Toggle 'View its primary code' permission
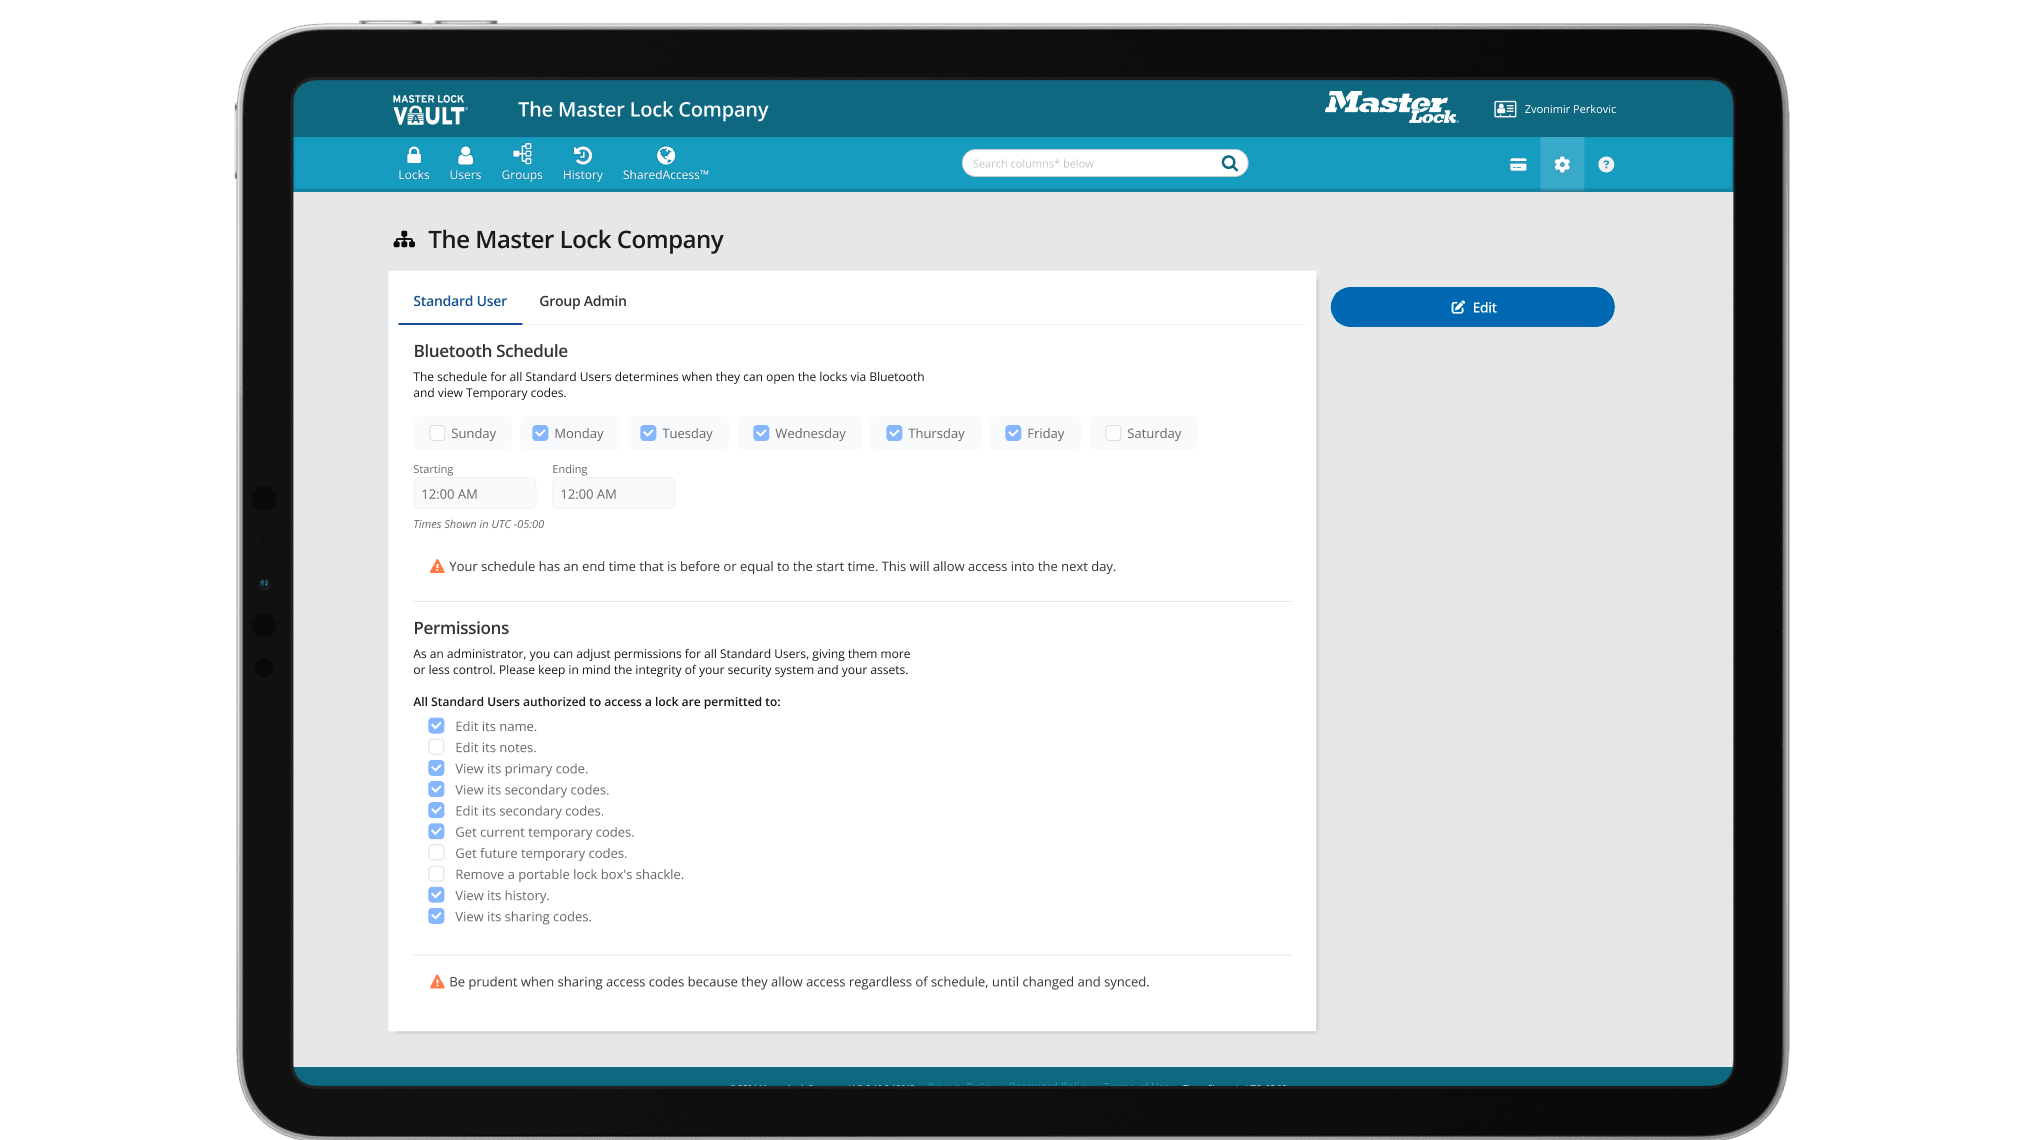 (x=436, y=768)
